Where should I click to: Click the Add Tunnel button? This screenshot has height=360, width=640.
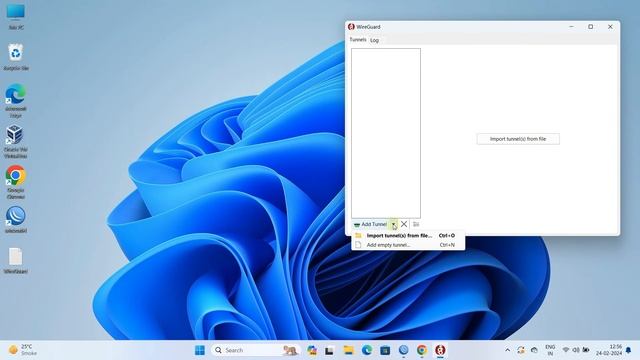pos(370,224)
